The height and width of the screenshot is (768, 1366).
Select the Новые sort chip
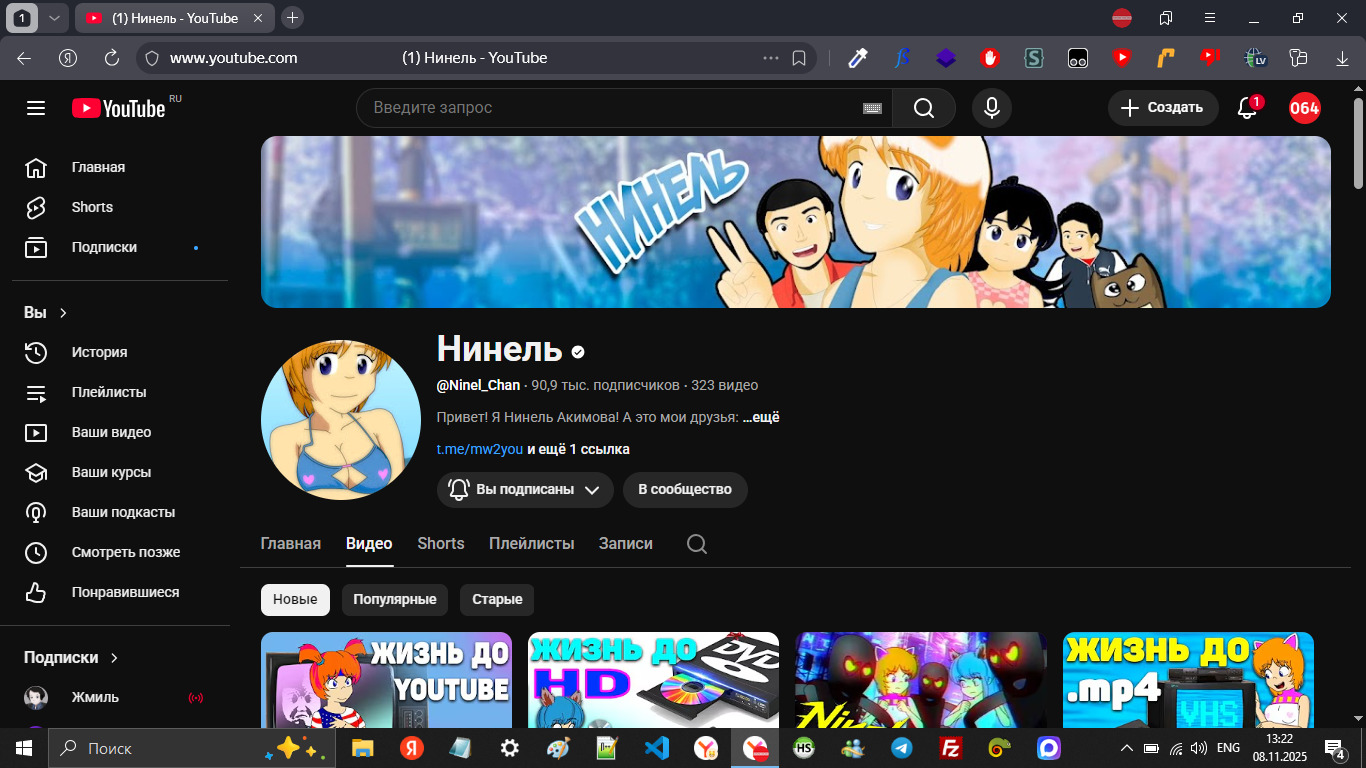coord(295,600)
